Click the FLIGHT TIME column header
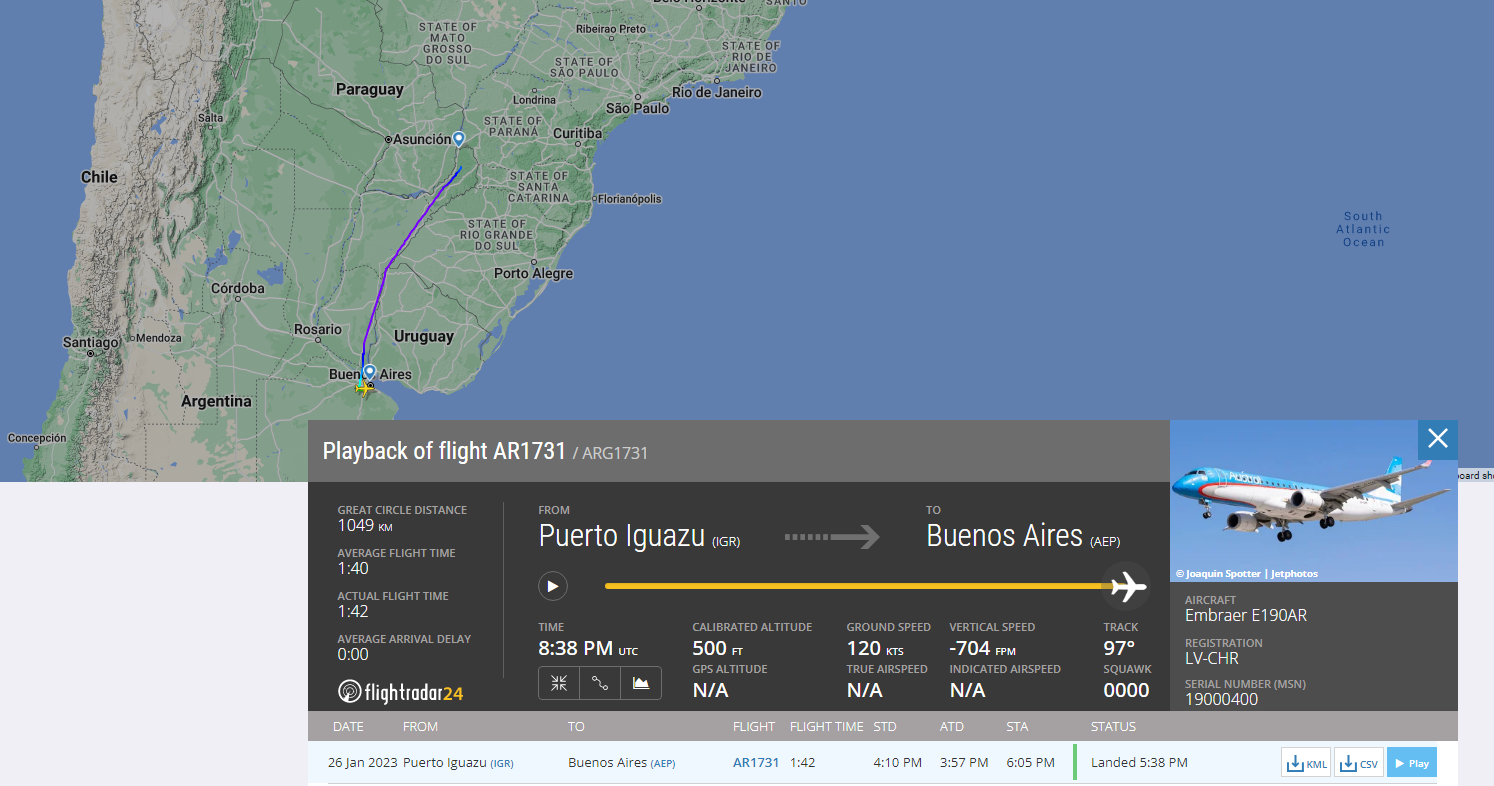The image size is (1494, 786). click(826, 726)
